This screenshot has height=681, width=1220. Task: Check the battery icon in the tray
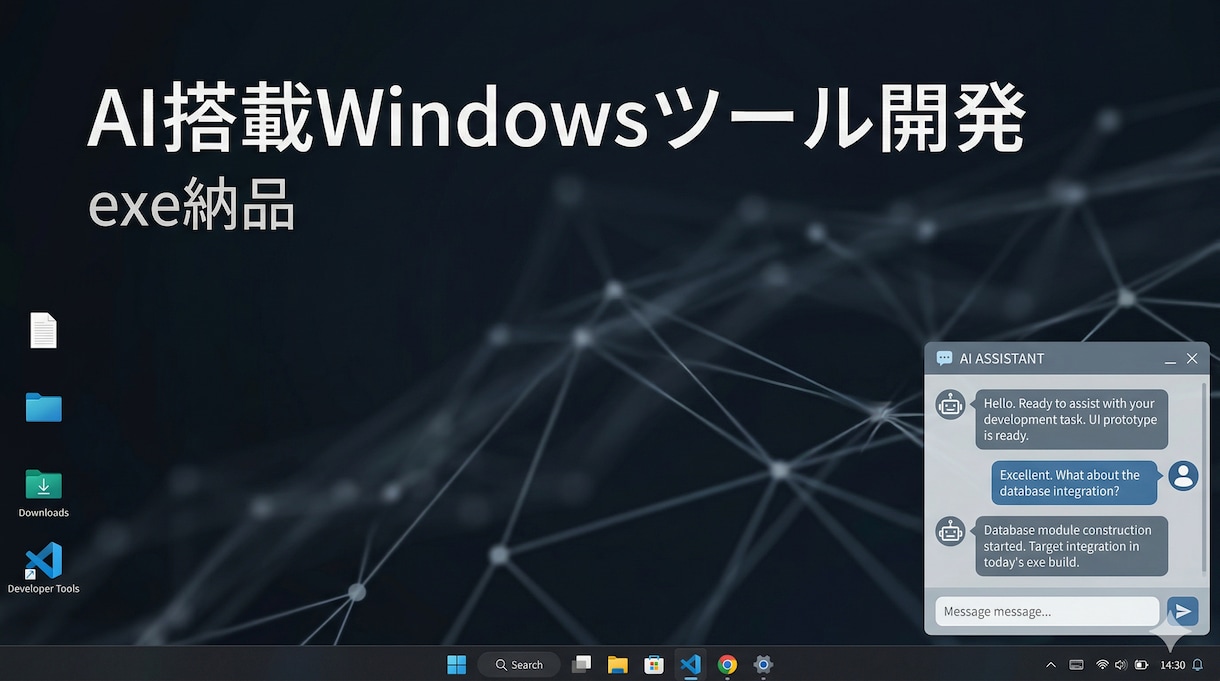click(x=1141, y=665)
